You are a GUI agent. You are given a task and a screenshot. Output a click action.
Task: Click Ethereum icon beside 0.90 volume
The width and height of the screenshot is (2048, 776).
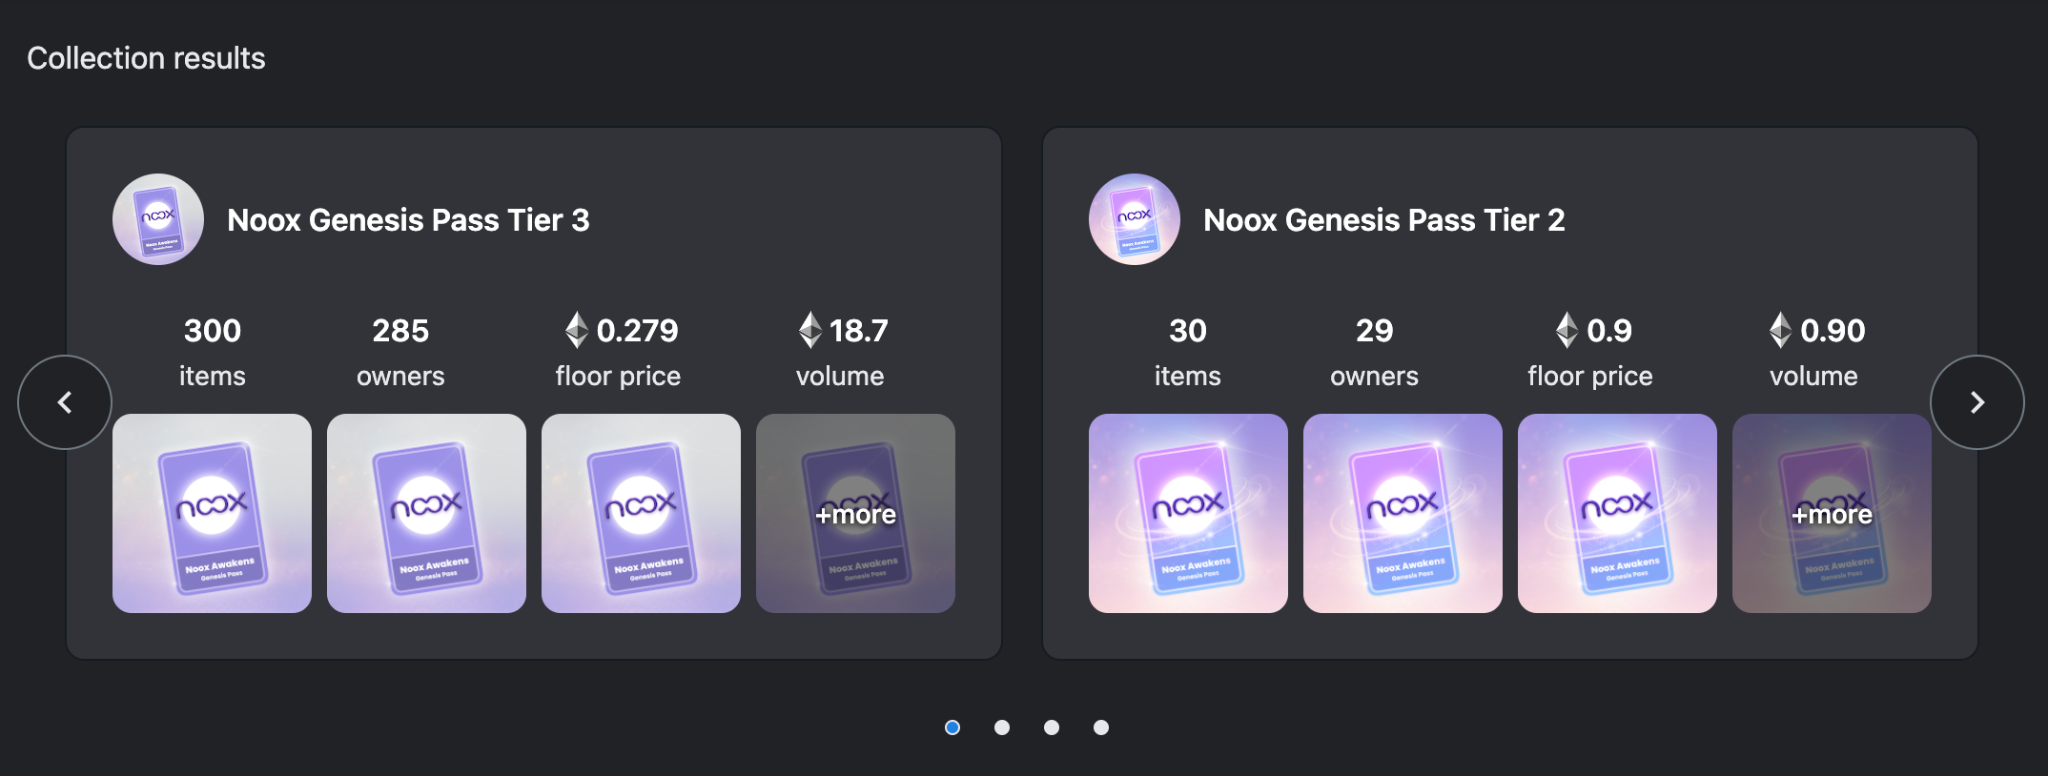[1781, 330]
